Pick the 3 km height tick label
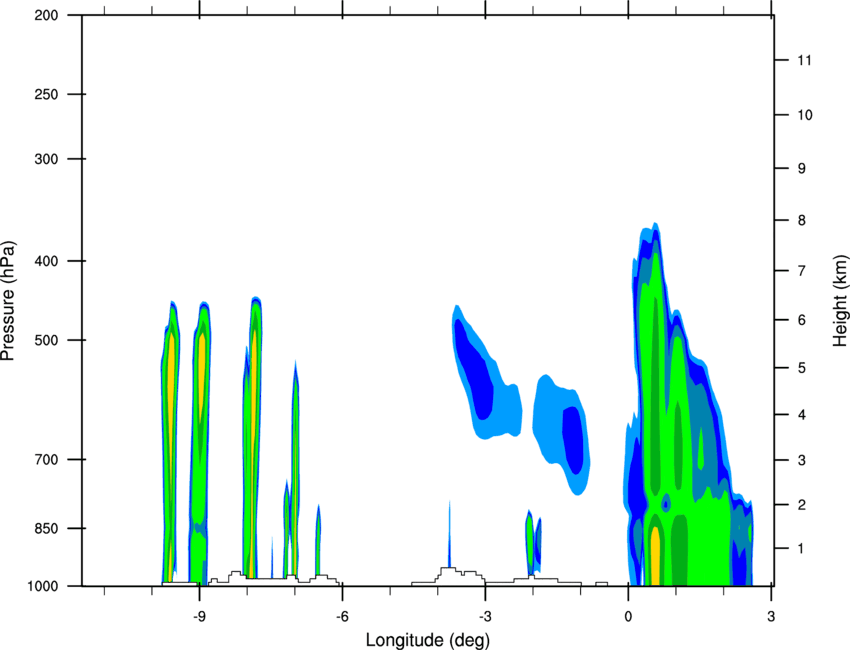 coord(802,460)
